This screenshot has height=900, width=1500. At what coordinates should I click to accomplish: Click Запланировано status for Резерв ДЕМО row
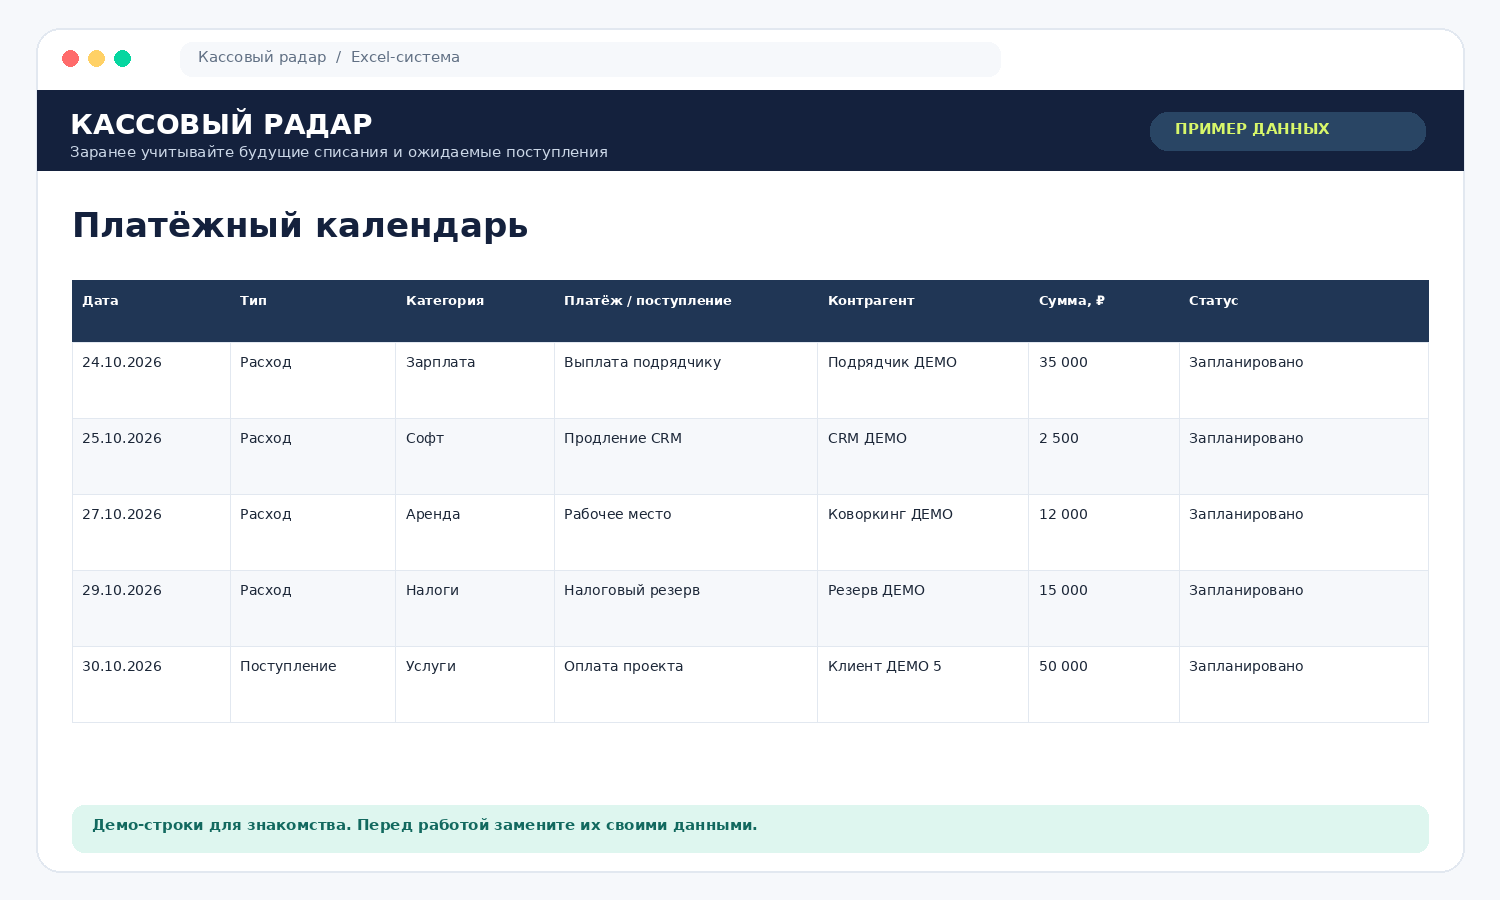pyautogui.click(x=1304, y=608)
